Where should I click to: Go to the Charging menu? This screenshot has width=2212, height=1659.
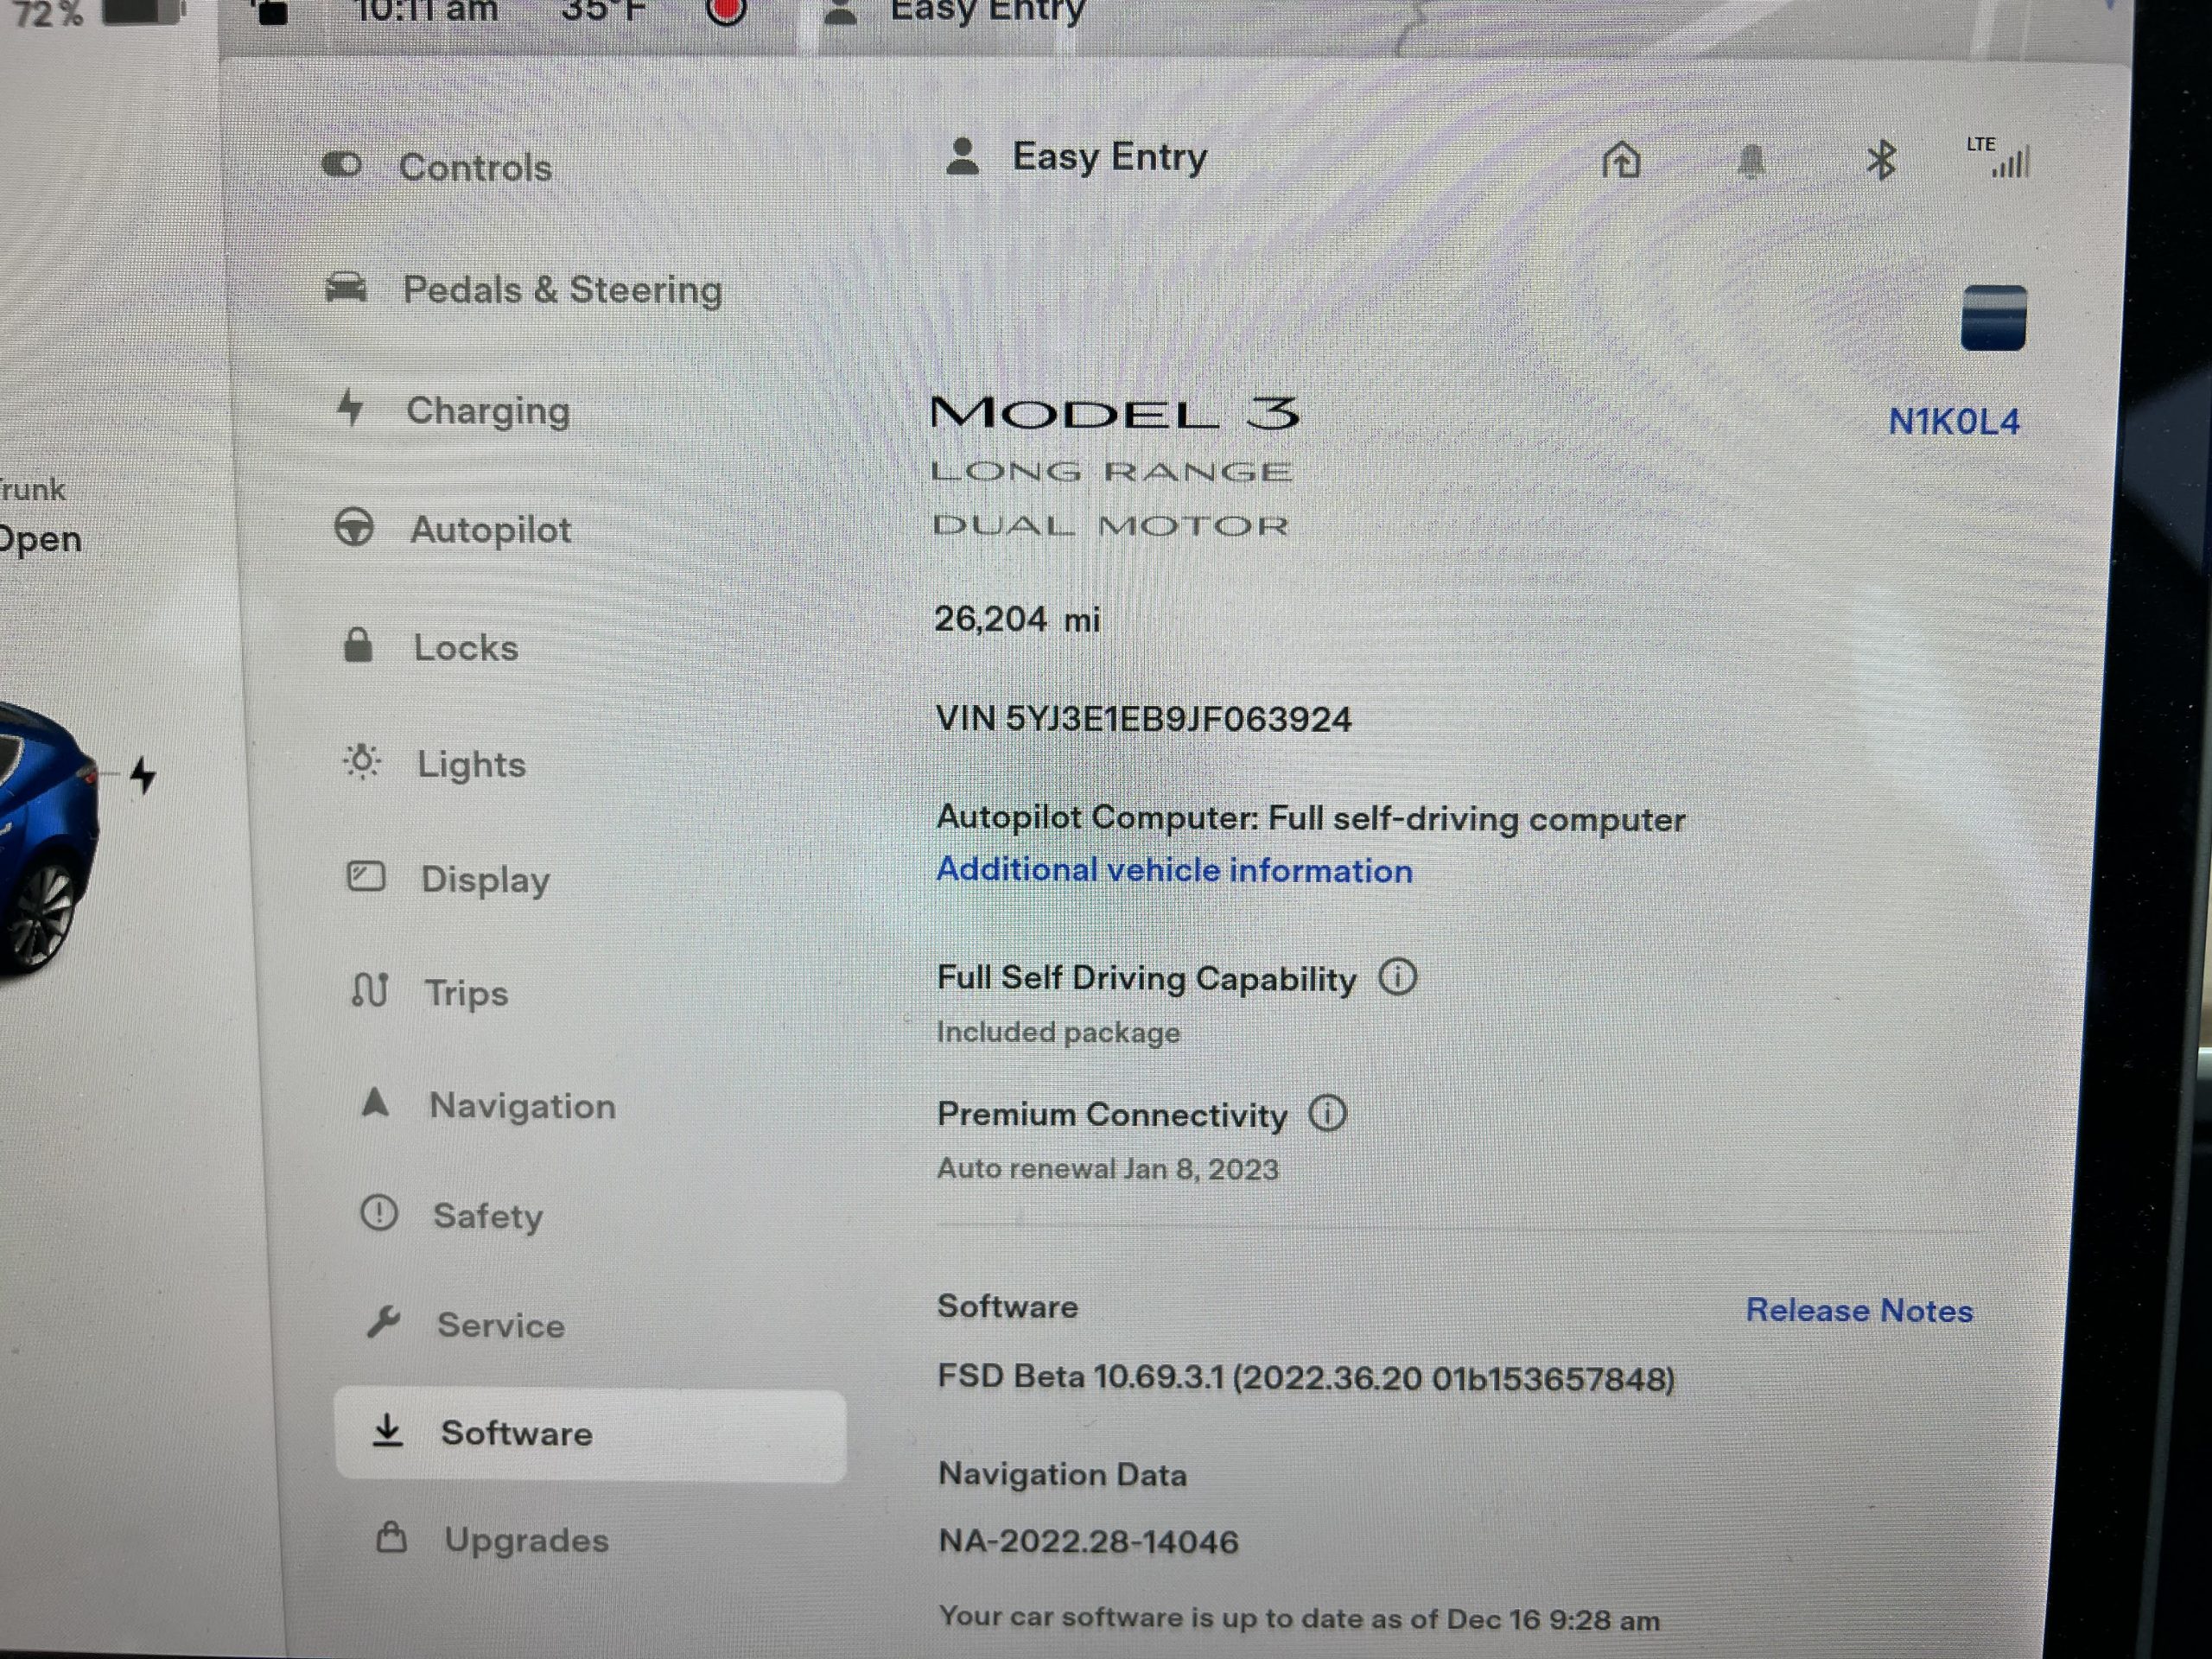pyautogui.click(x=487, y=410)
